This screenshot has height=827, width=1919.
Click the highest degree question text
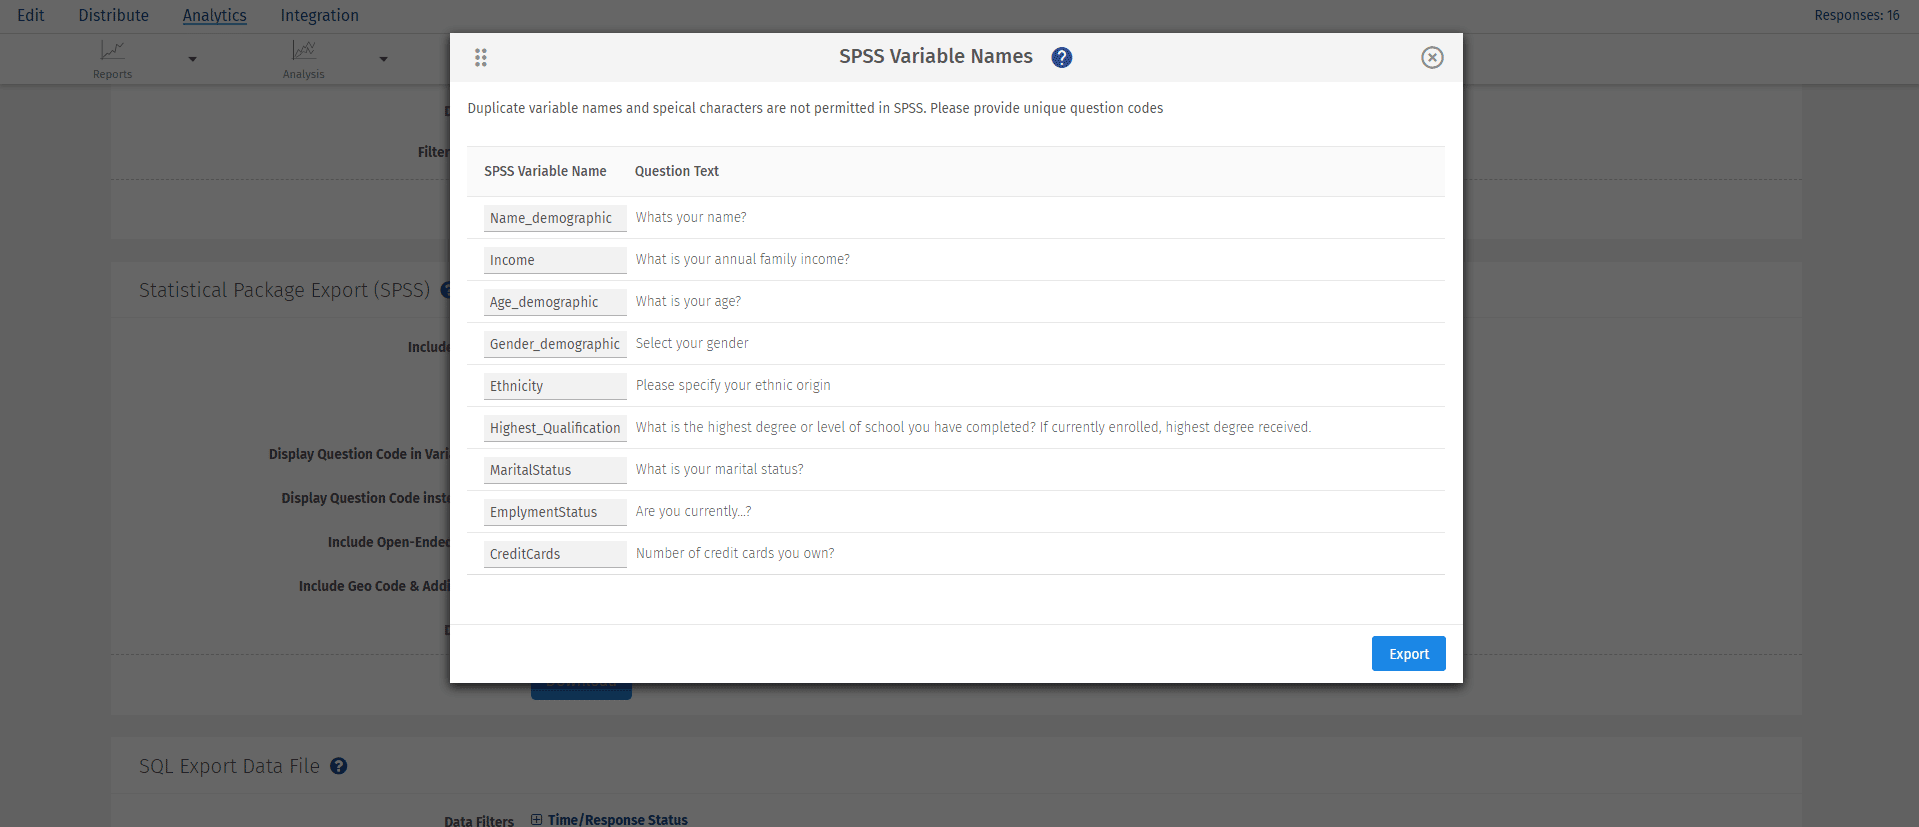973,427
